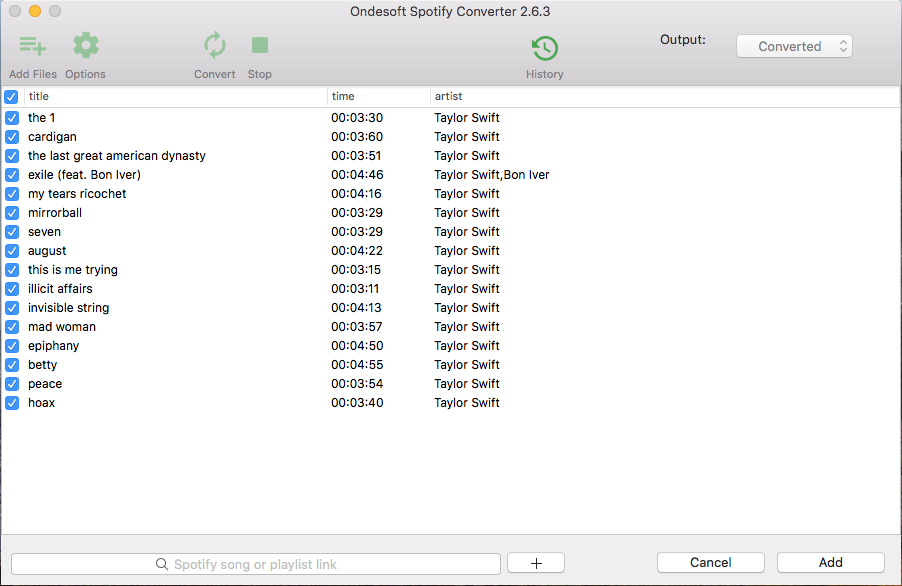Toggle the betty checkbox
The height and width of the screenshot is (586, 902).
[12, 365]
